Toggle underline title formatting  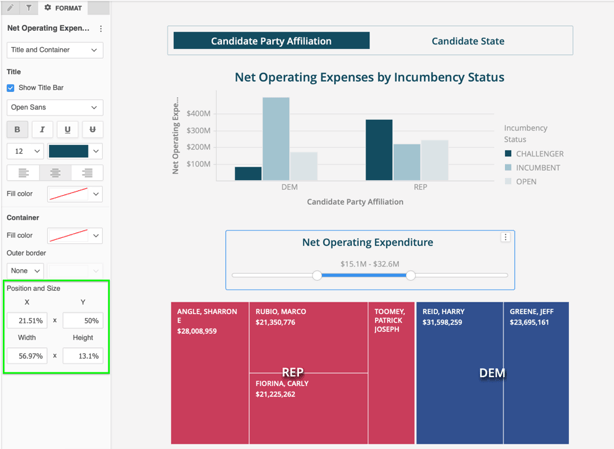[x=67, y=129]
